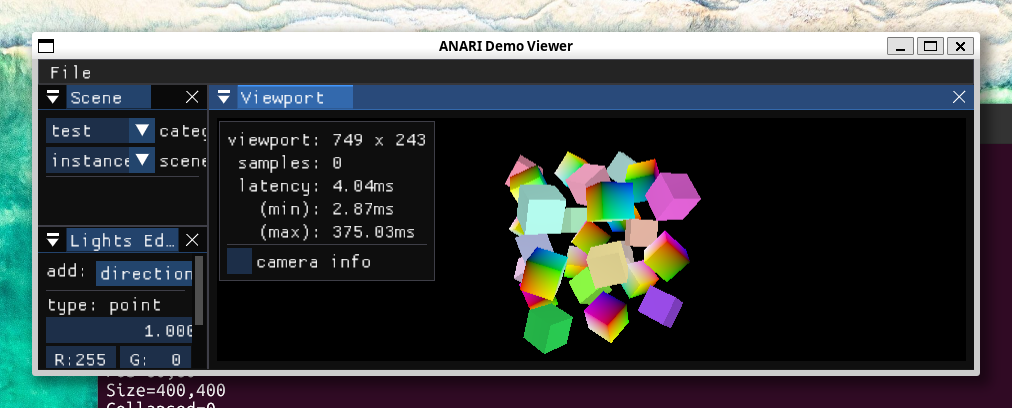The width and height of the screenshot is (1012, 408).
Task: Click the add directional light button
Action: click(144, 273)
